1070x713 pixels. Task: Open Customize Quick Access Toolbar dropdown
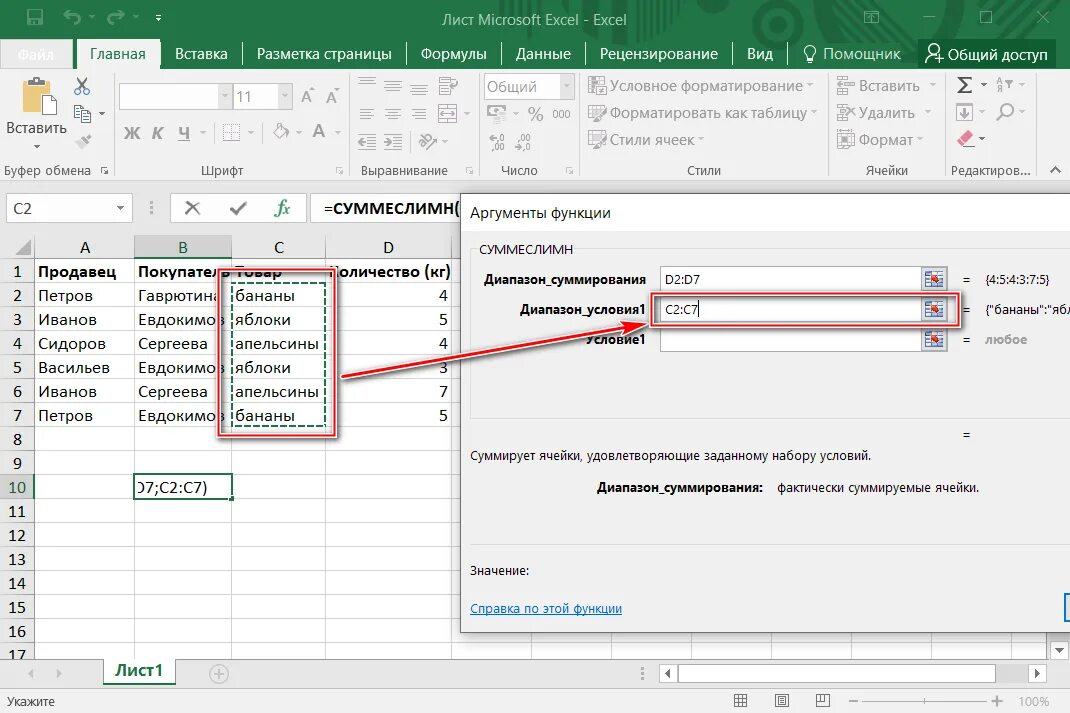tap(158, 18)
